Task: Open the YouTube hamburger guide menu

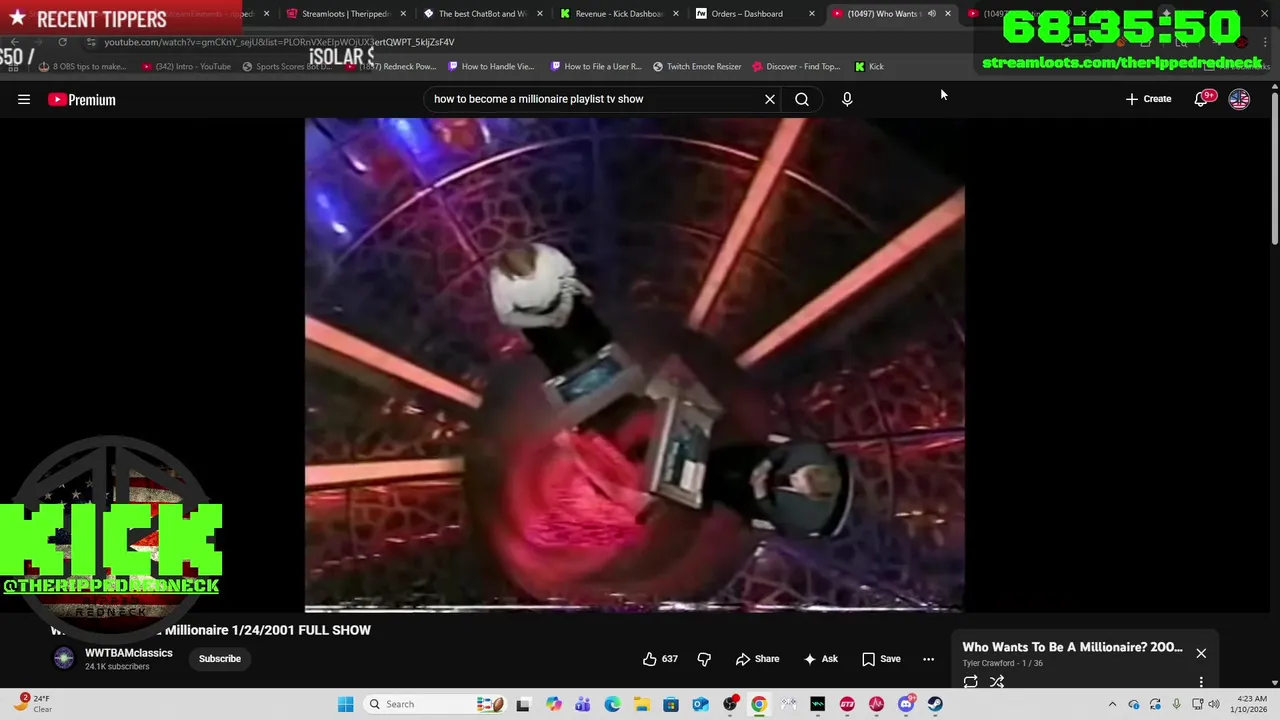Action: (24, 99)
